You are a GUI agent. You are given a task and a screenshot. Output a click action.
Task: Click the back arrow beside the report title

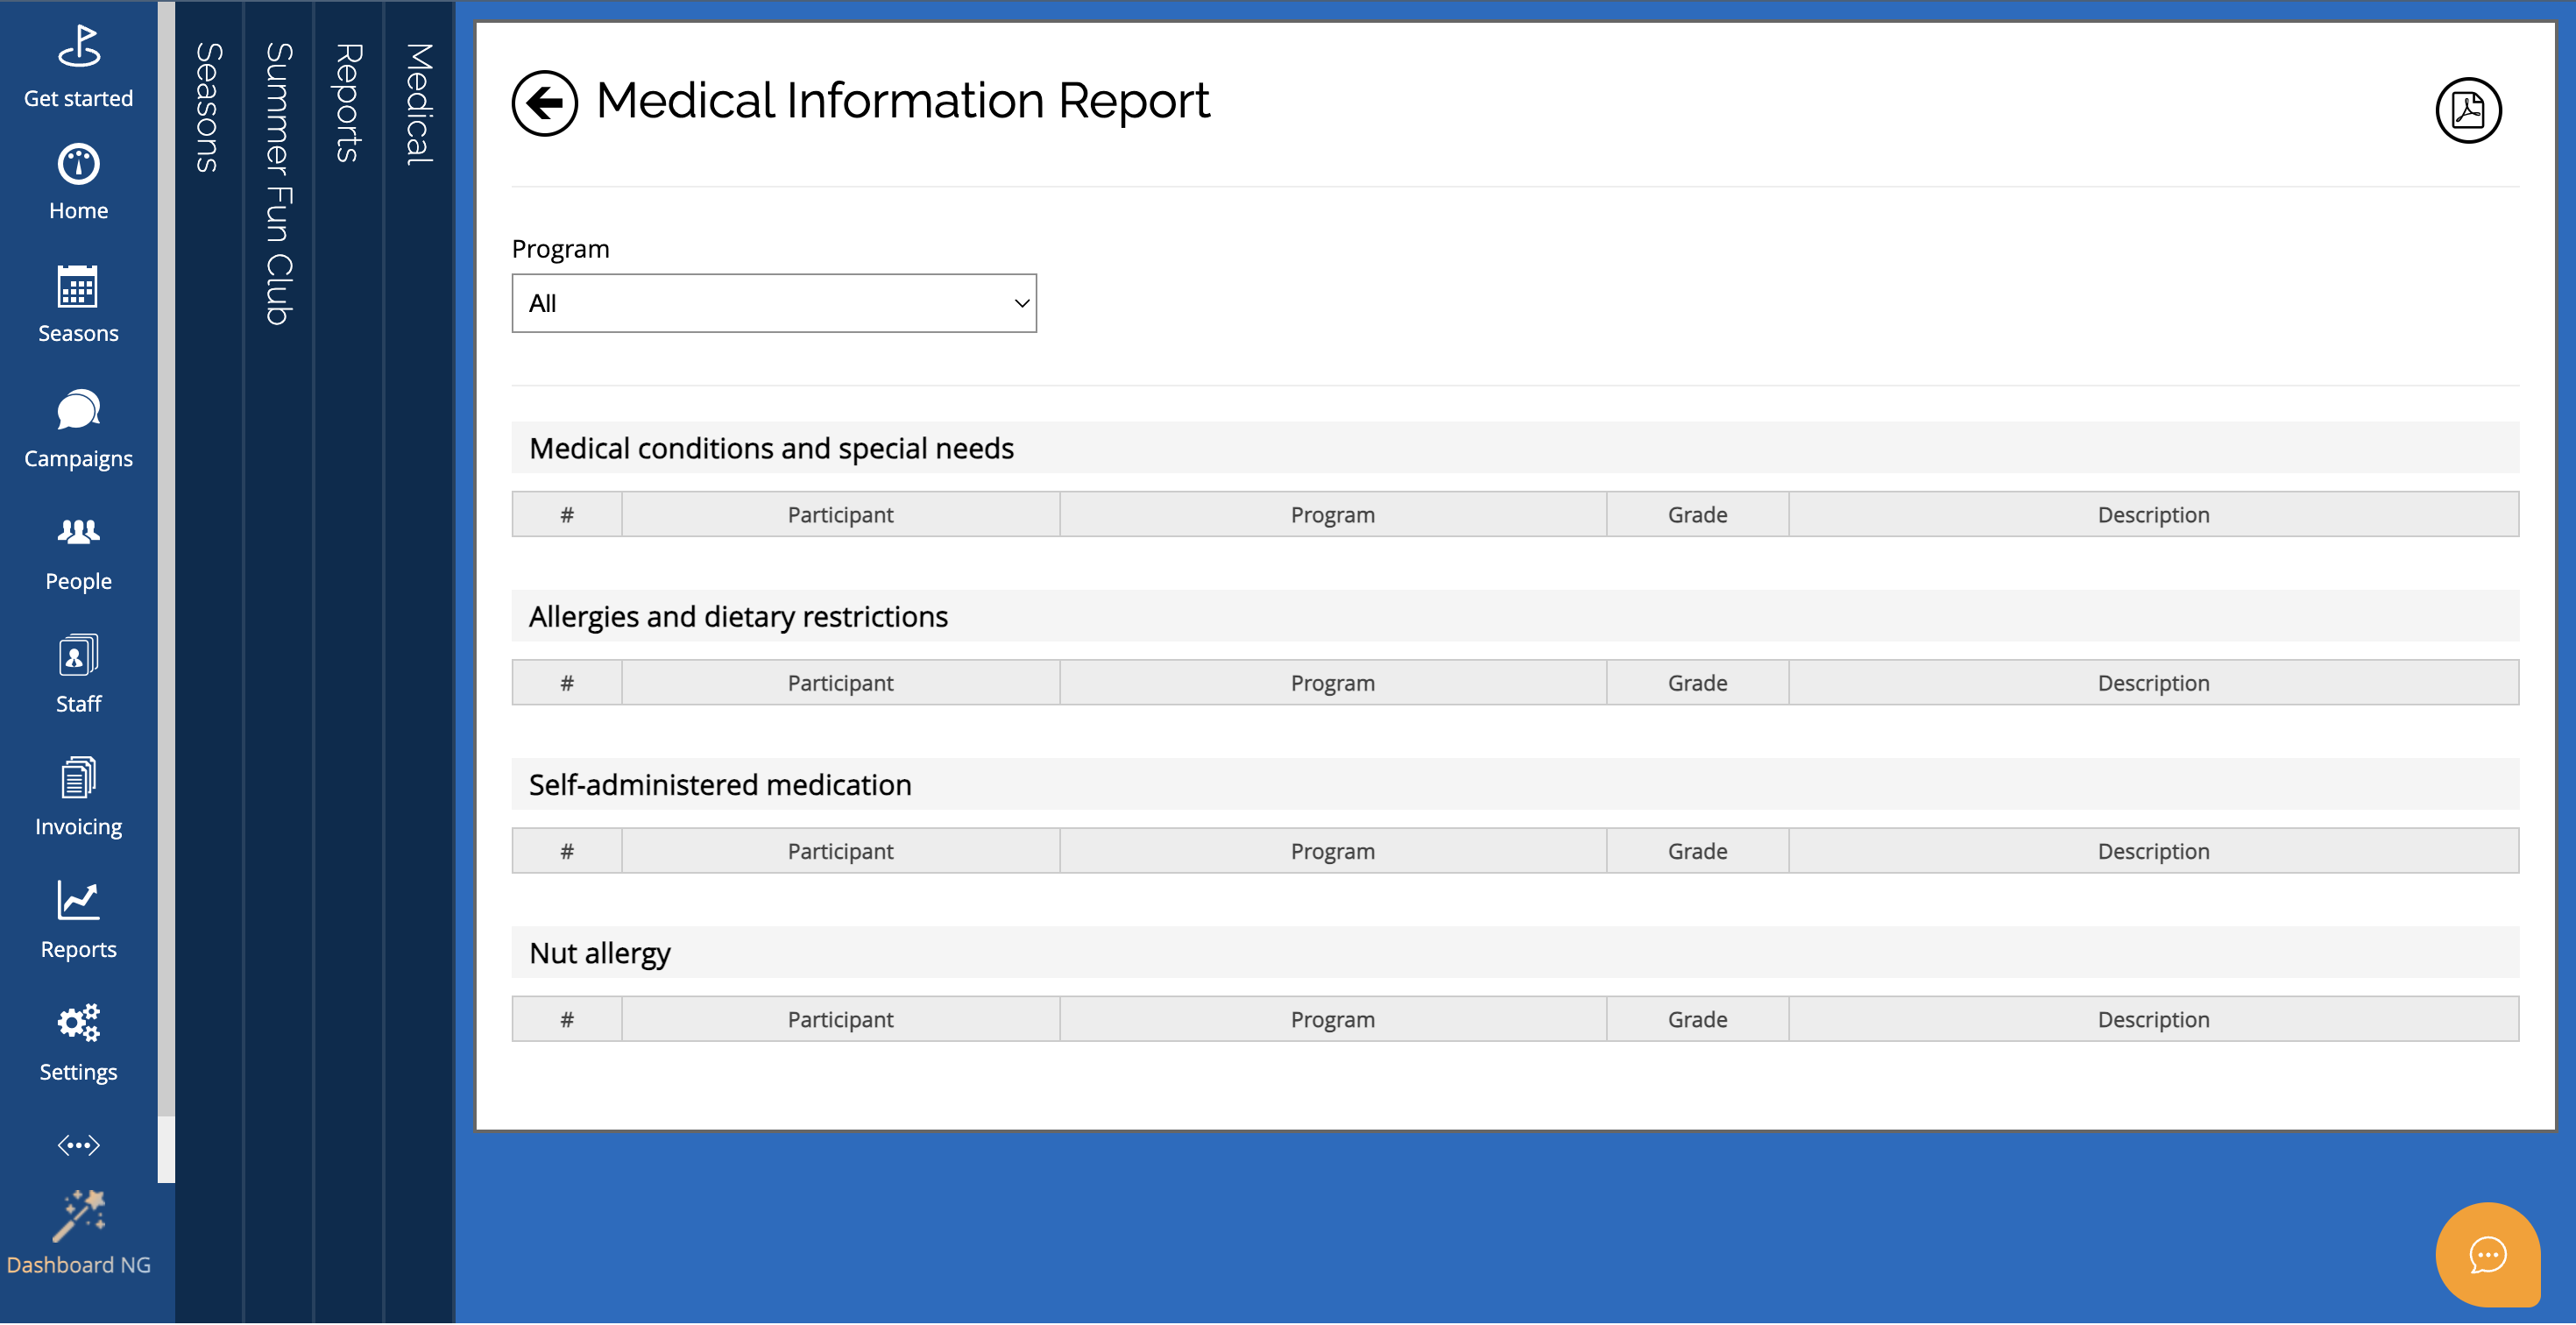(x=544, y=103)
